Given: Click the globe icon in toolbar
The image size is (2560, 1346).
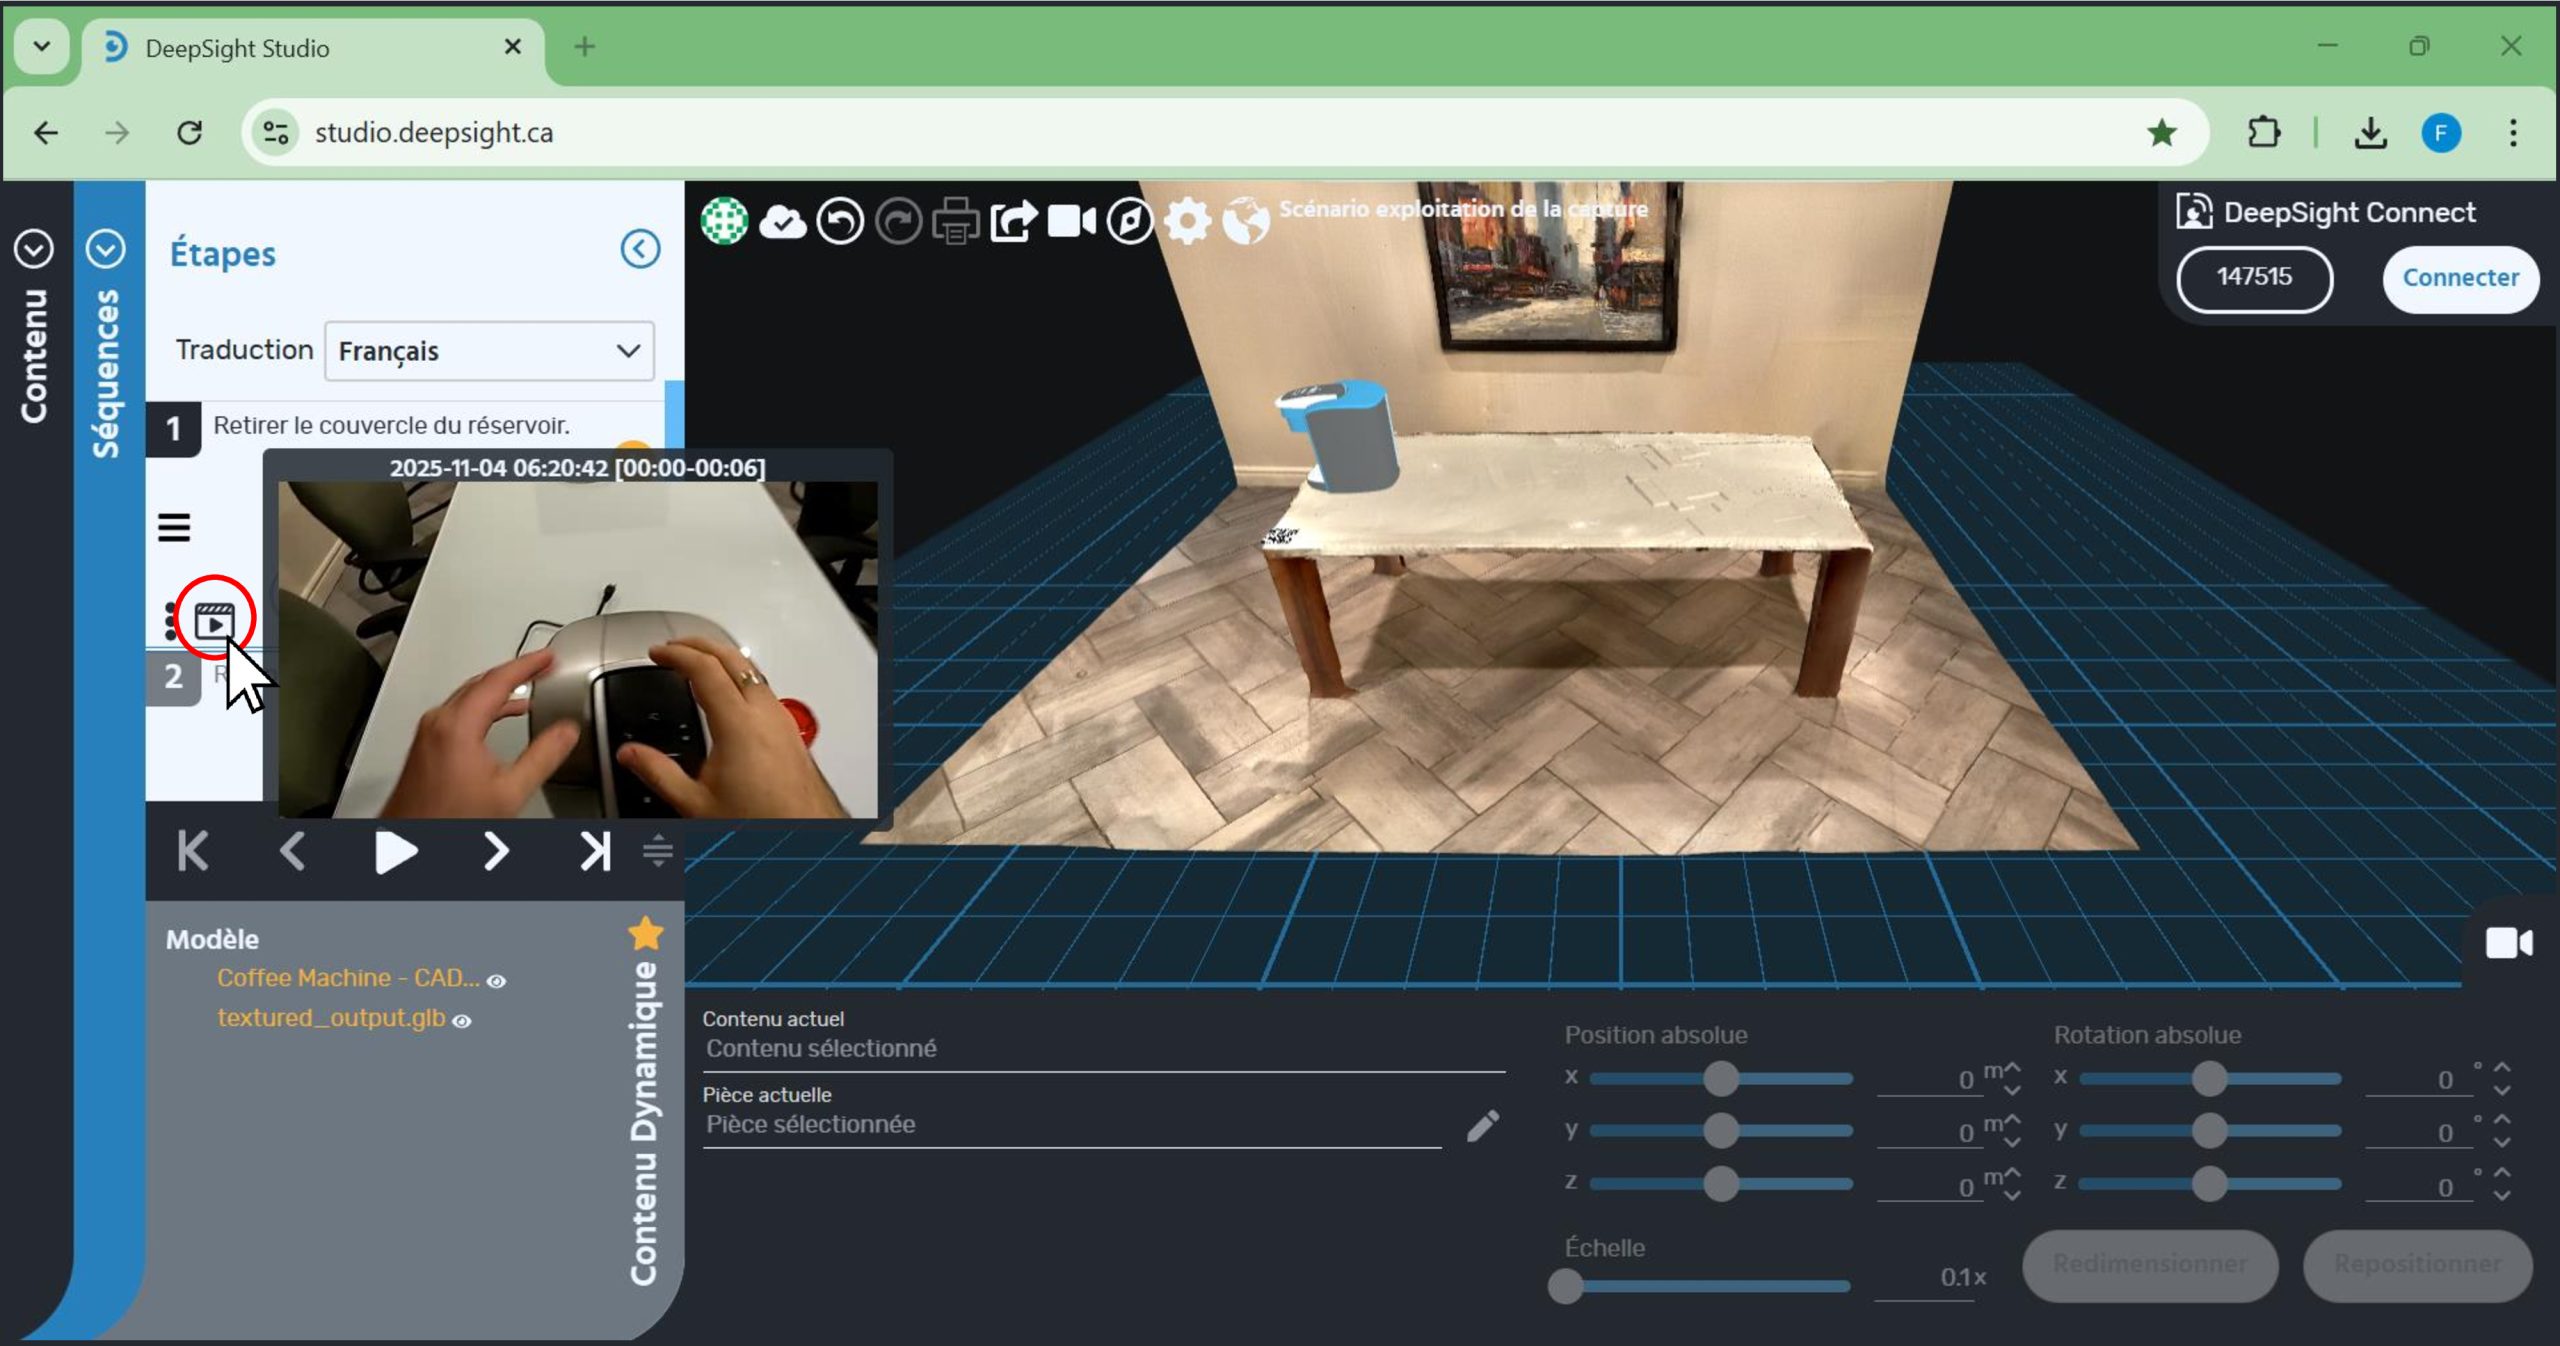Looking at the screenshot, I should [x=1245, y=221].
